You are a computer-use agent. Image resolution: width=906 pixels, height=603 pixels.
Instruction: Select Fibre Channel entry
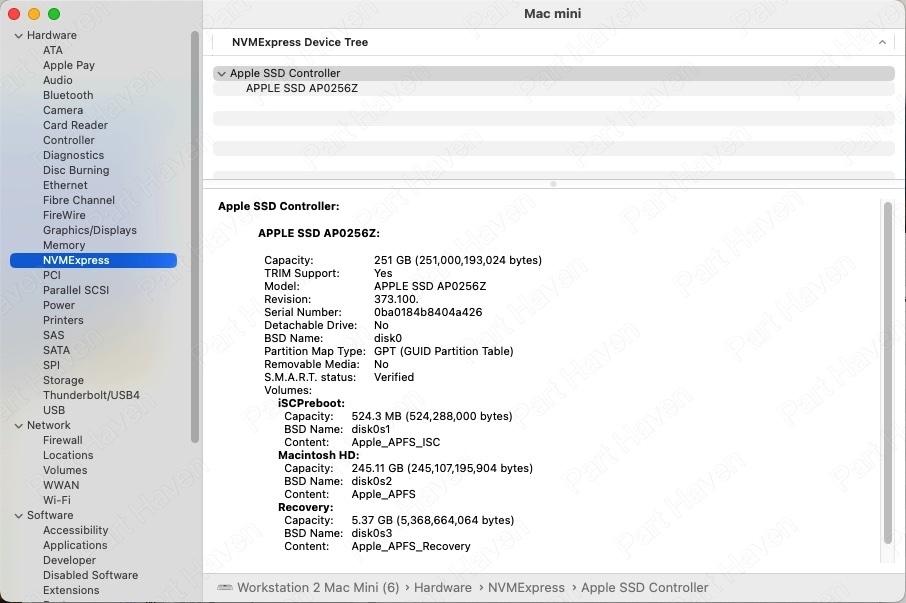tap(79, 200)
